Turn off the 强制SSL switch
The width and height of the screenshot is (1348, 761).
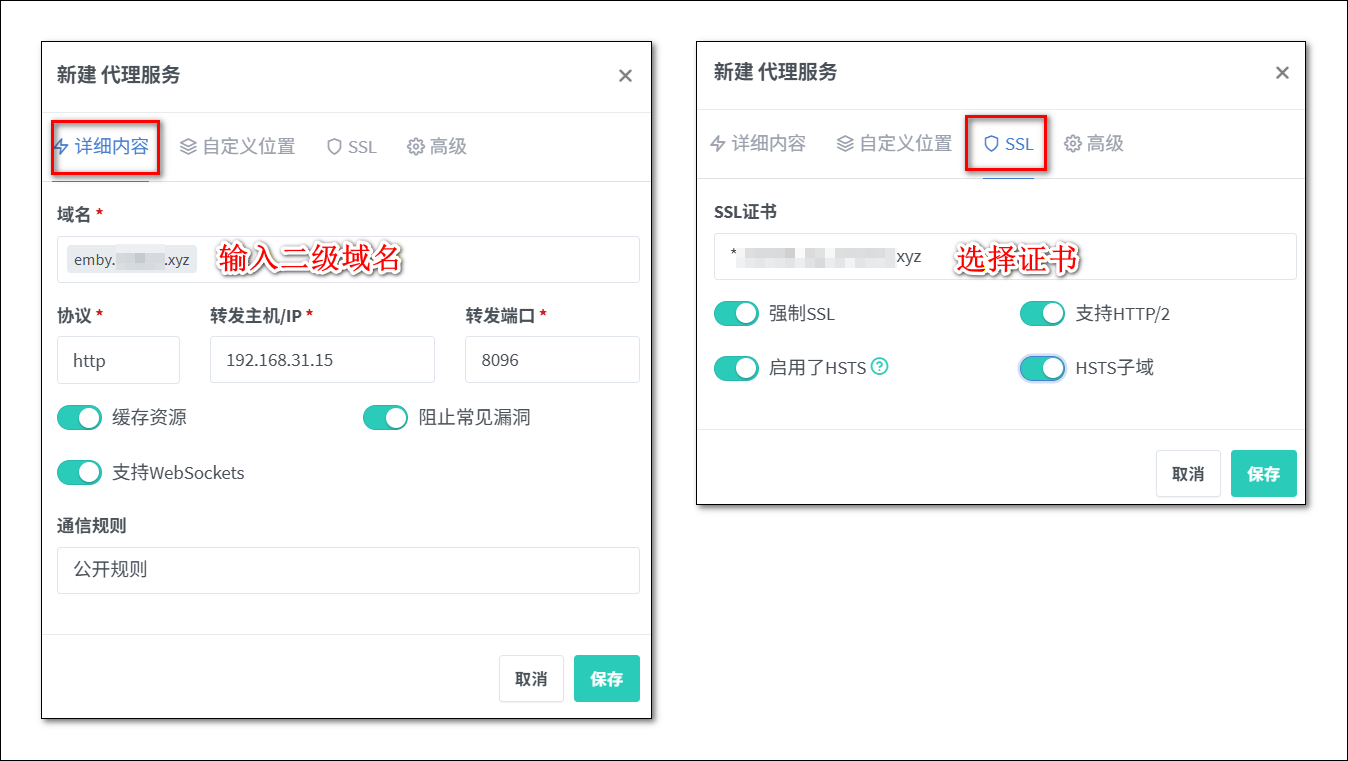click(x=737, y=314)
